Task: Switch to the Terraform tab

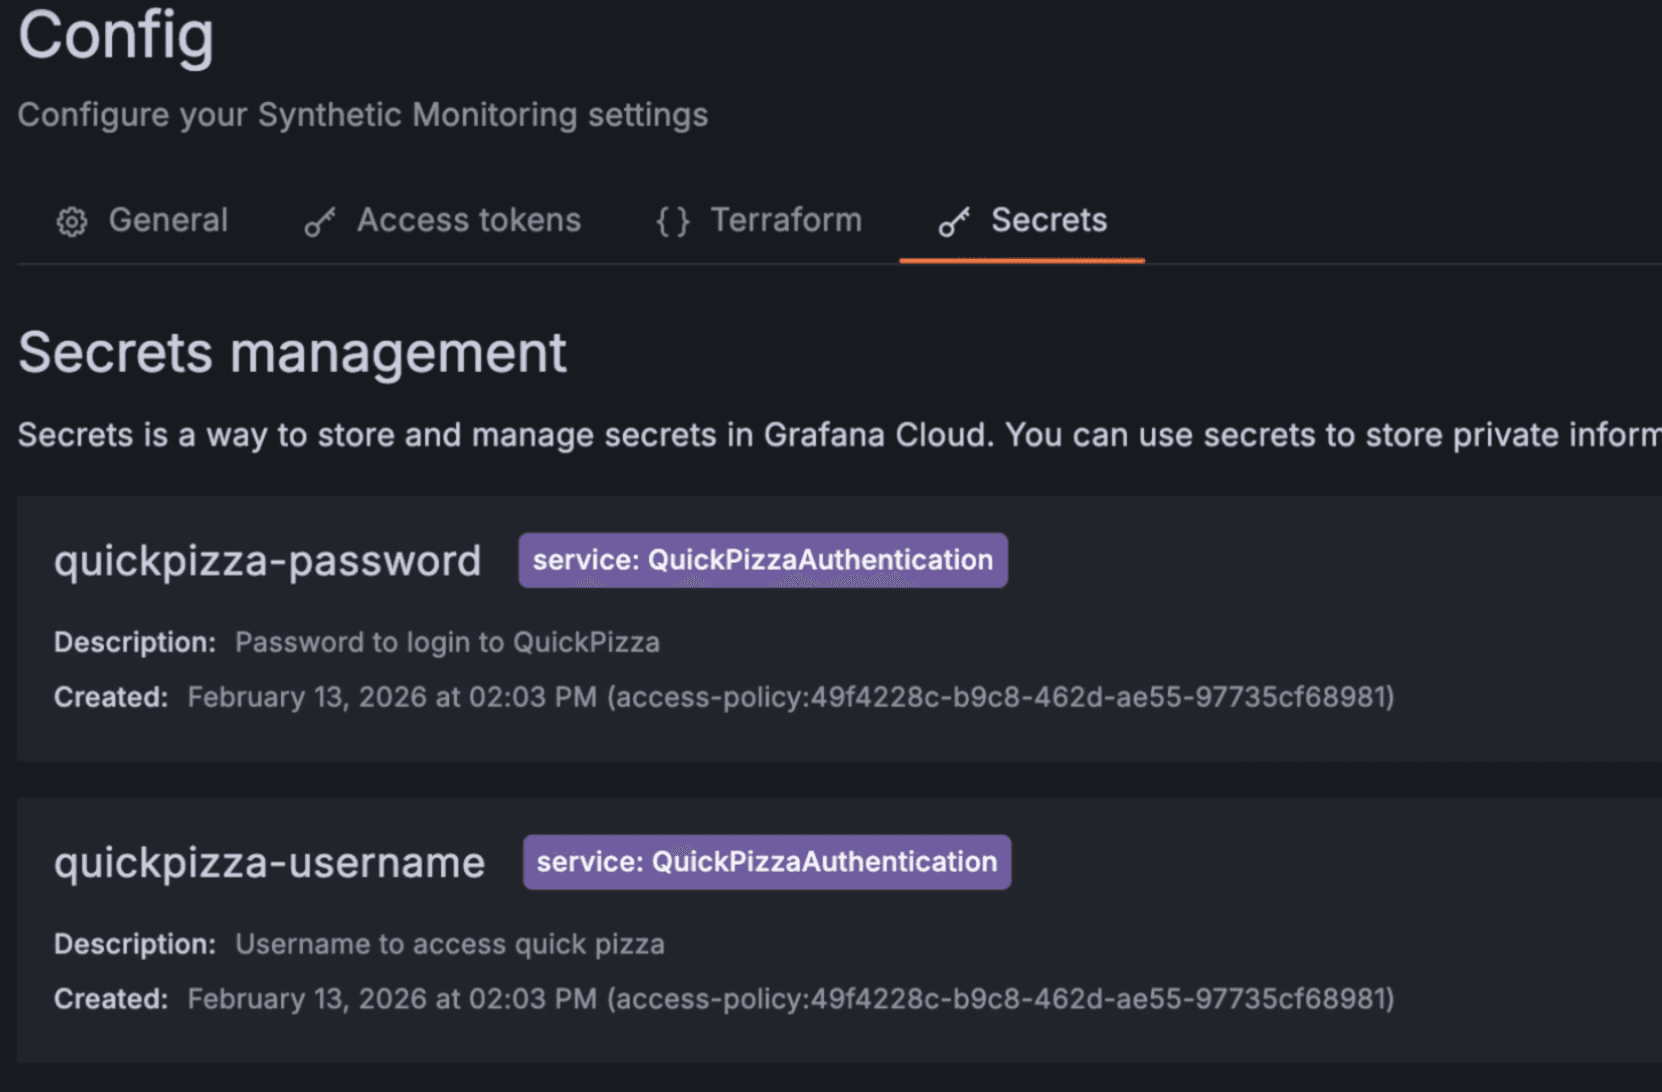Action: (787, 221)
